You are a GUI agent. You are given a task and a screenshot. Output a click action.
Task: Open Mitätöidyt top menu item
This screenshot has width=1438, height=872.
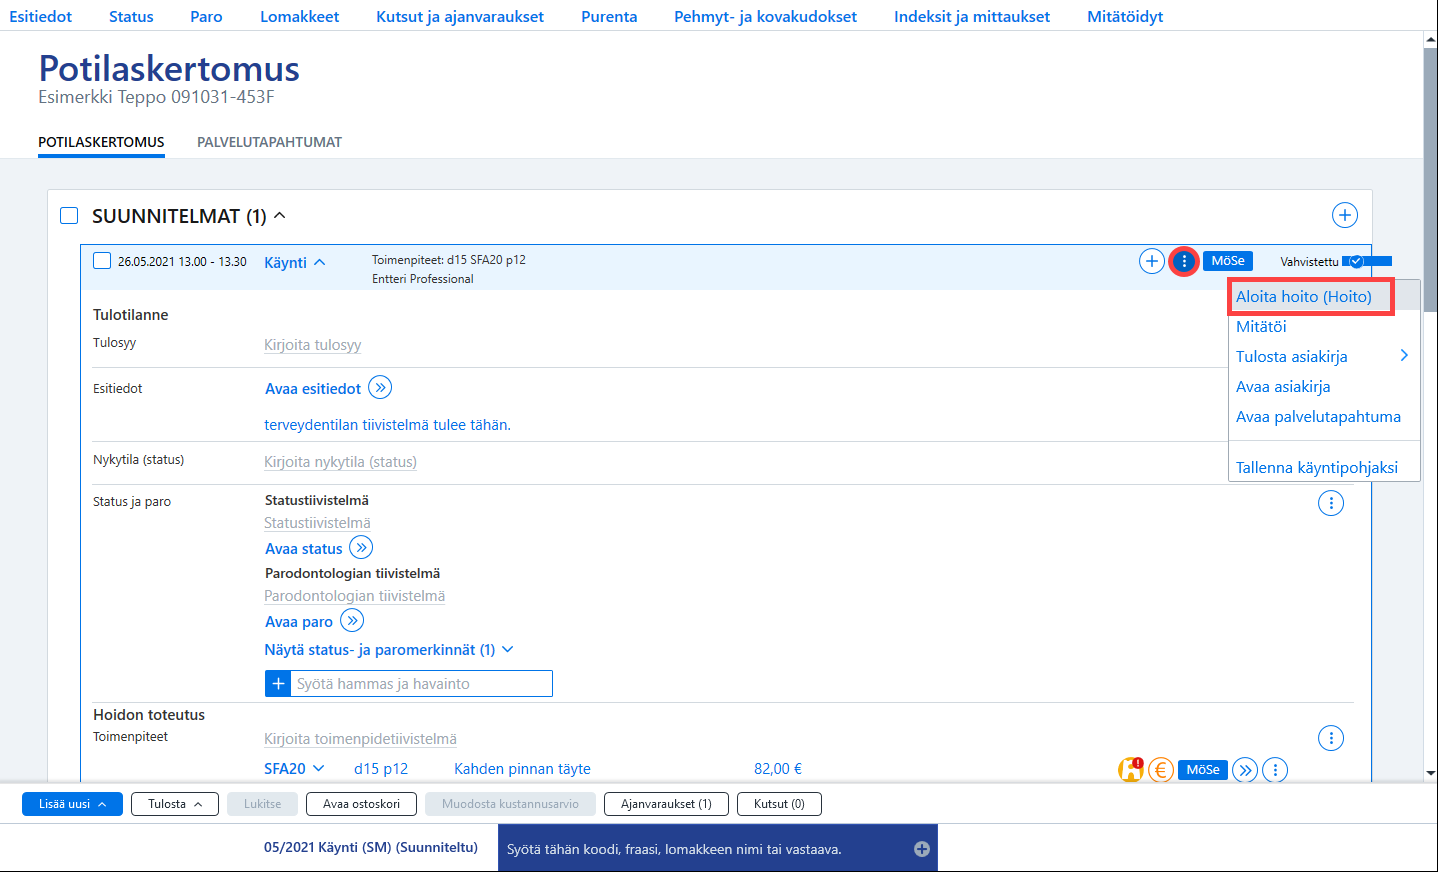1125,16
